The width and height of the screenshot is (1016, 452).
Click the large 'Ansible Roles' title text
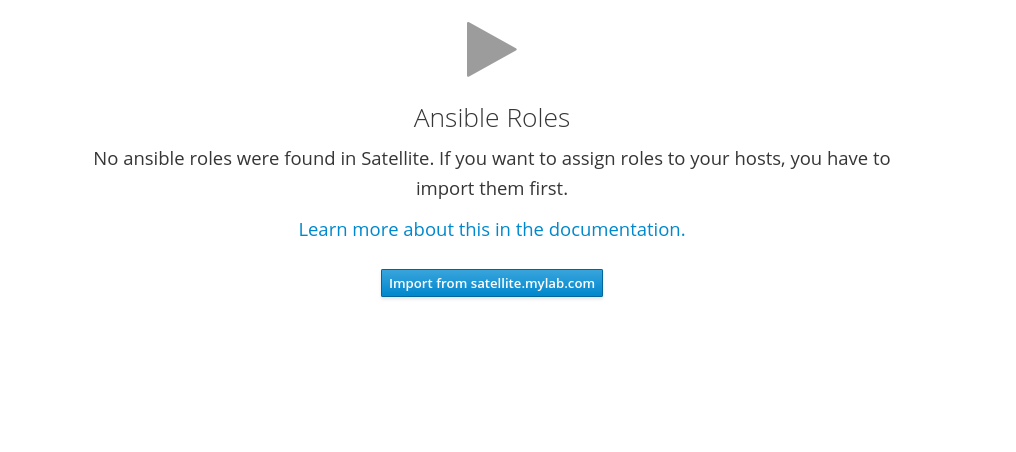pyautogui.click(x=492, y=118)
